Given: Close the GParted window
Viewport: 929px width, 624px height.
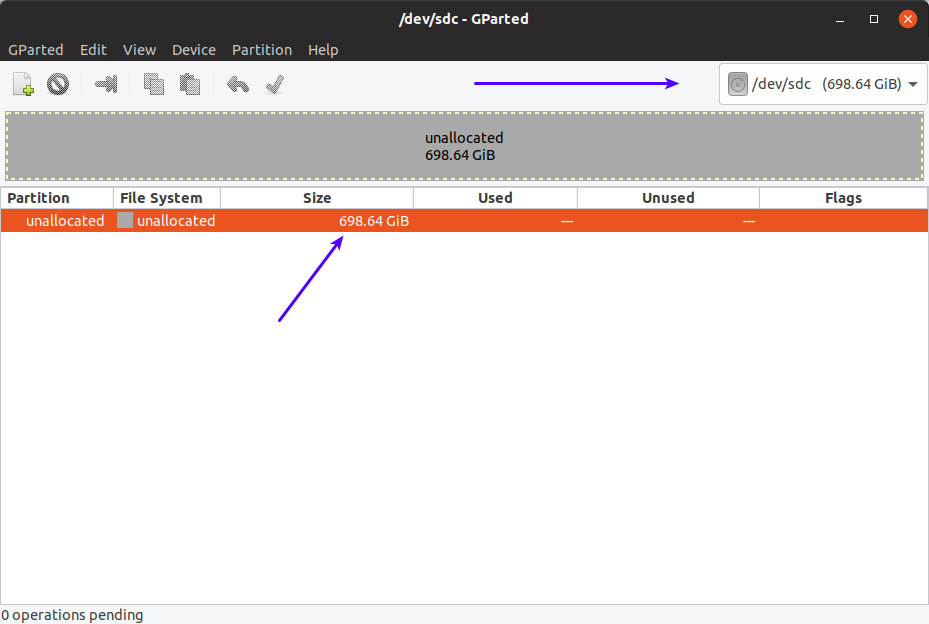Looking at the screenshot, I should [908, 19].
